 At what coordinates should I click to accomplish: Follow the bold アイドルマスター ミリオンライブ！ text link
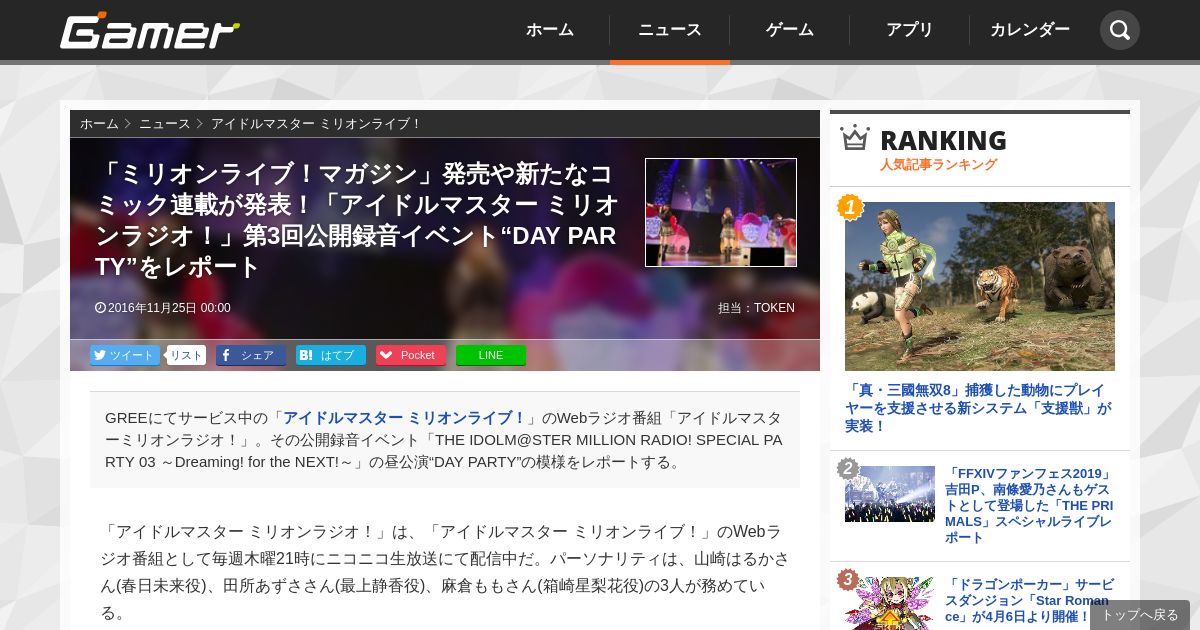pos(404,418)
